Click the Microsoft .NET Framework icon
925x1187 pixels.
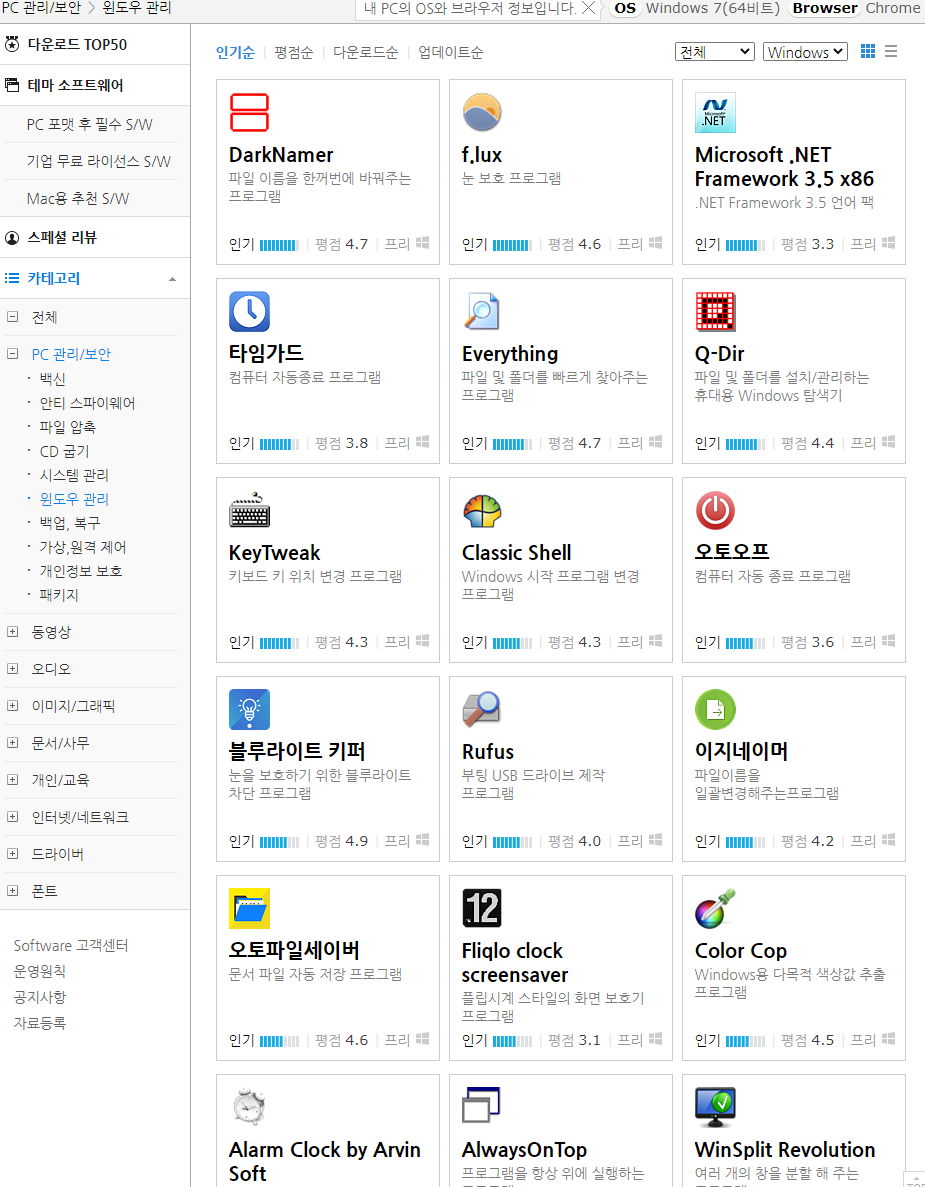[715, 112]
